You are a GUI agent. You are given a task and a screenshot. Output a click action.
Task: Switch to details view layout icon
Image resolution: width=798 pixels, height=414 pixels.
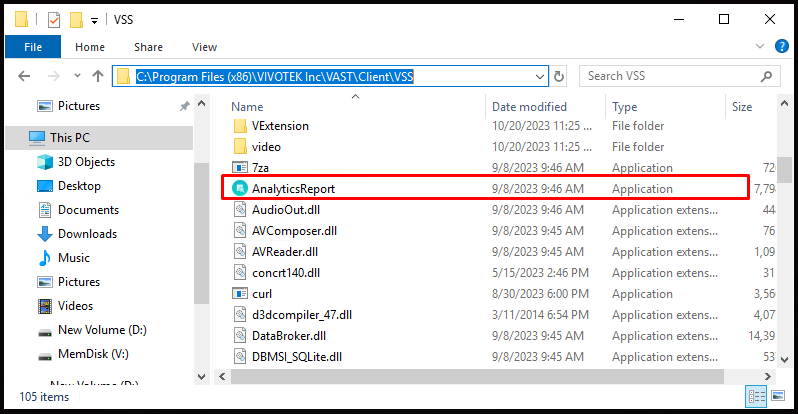coord(756,396)
